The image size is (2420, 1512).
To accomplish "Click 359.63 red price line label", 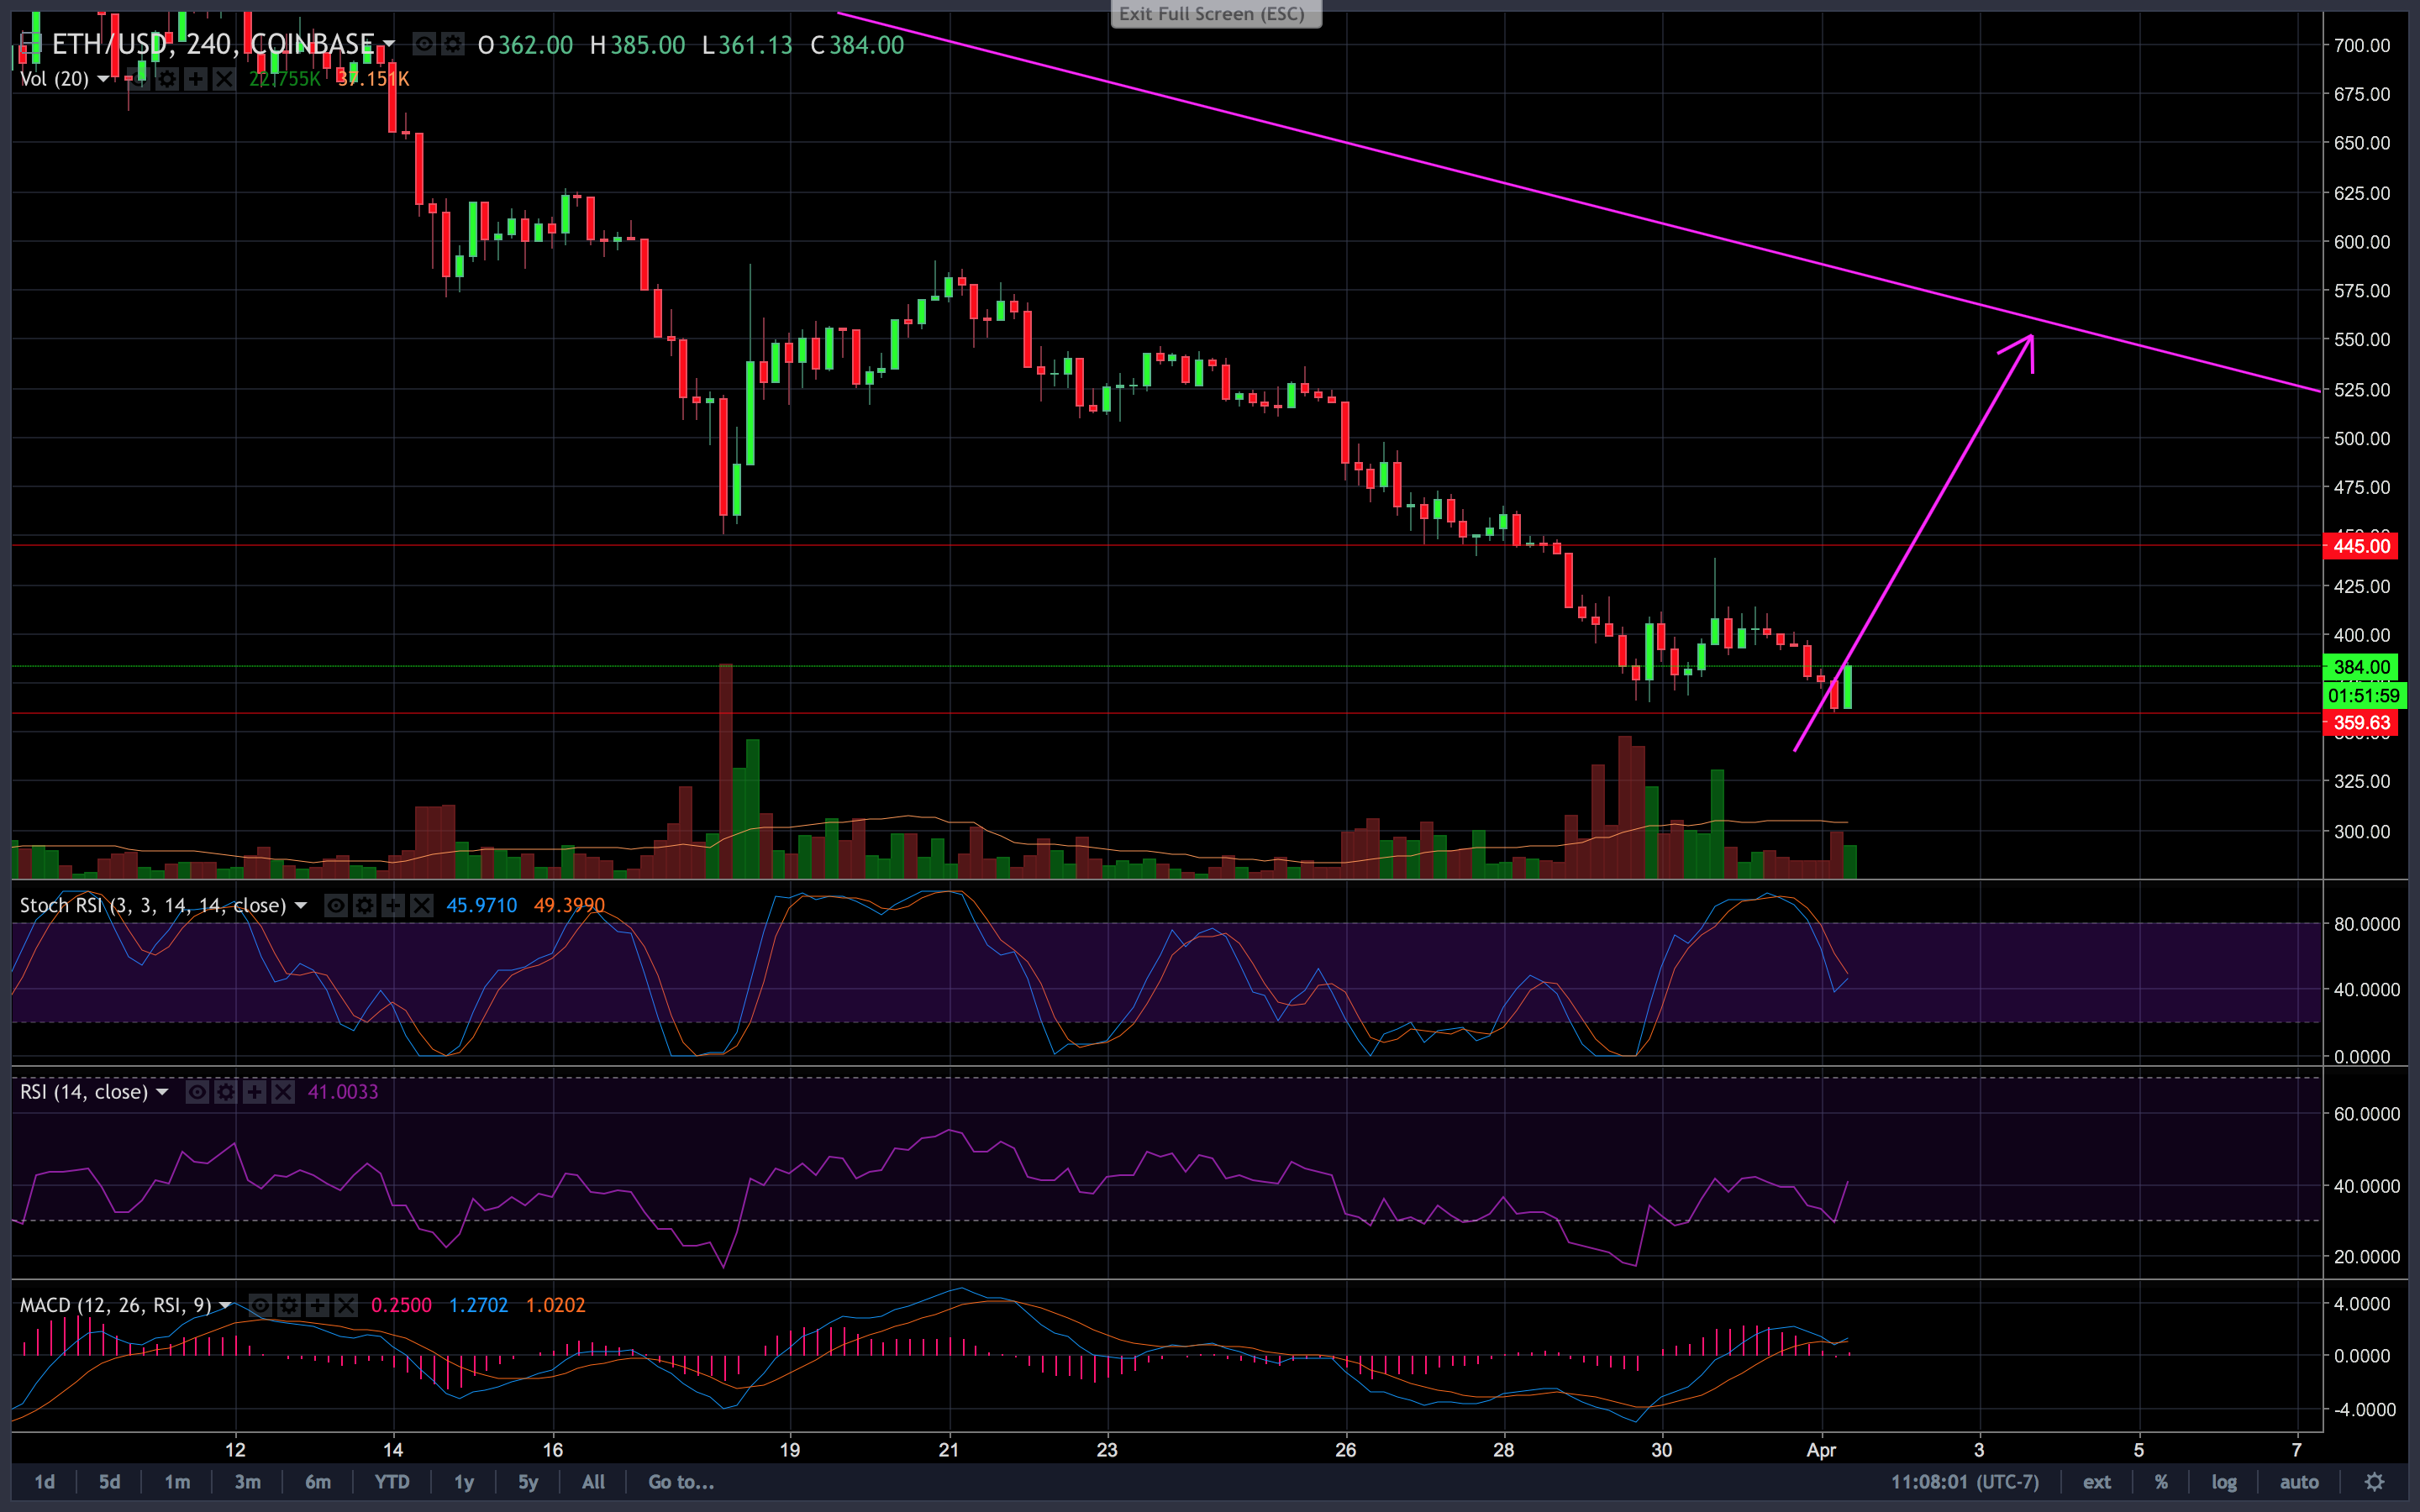I will point(2361,723).
